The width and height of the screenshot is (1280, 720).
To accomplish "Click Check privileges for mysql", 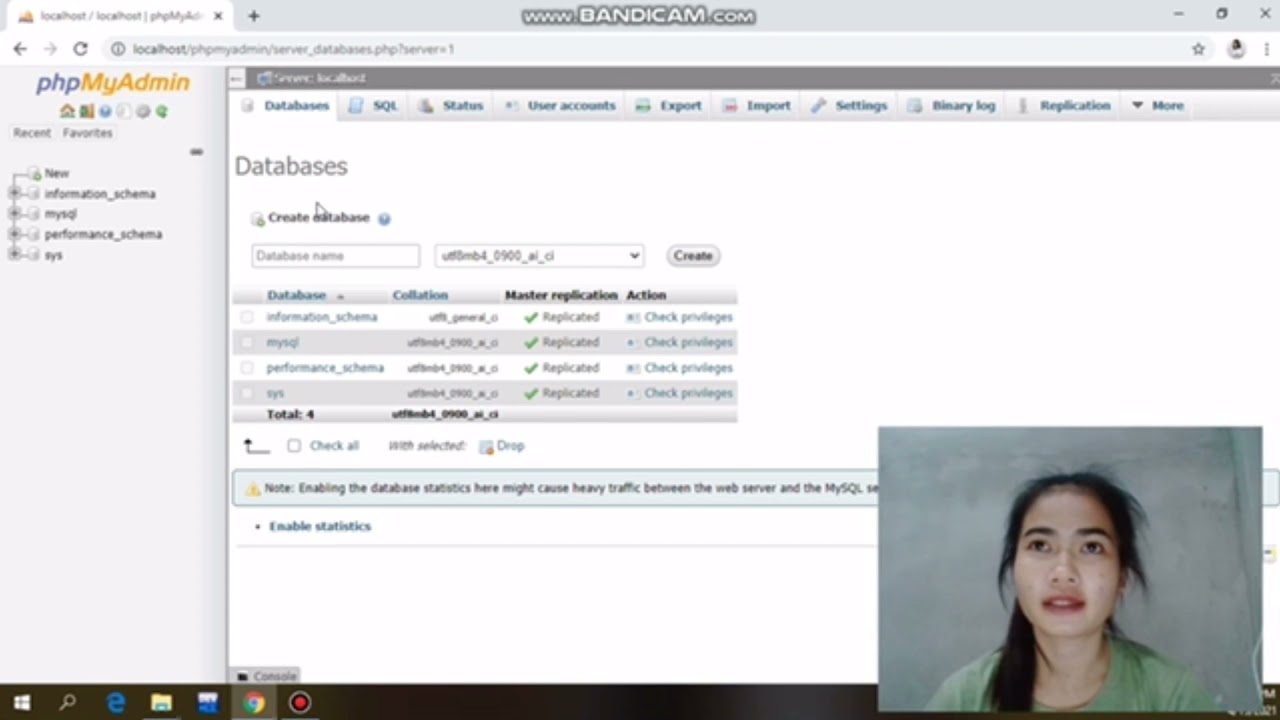I will 688,342.
